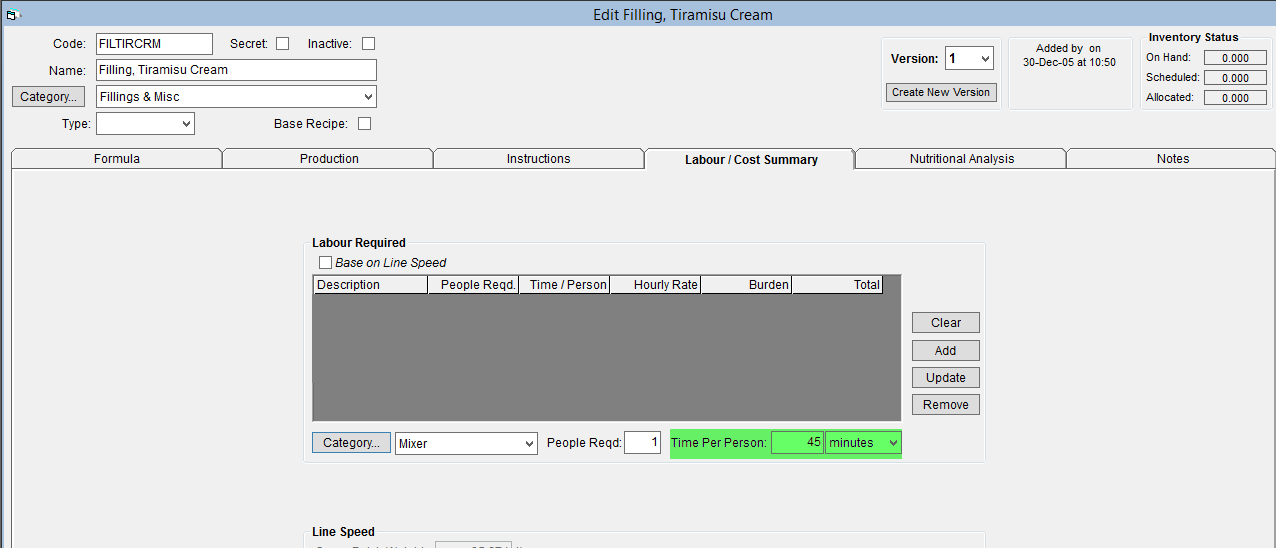Click the added date text 30-Dec-05 at 10:50
Viewport: 1276px width, 548px height.
coord(1069,62)
